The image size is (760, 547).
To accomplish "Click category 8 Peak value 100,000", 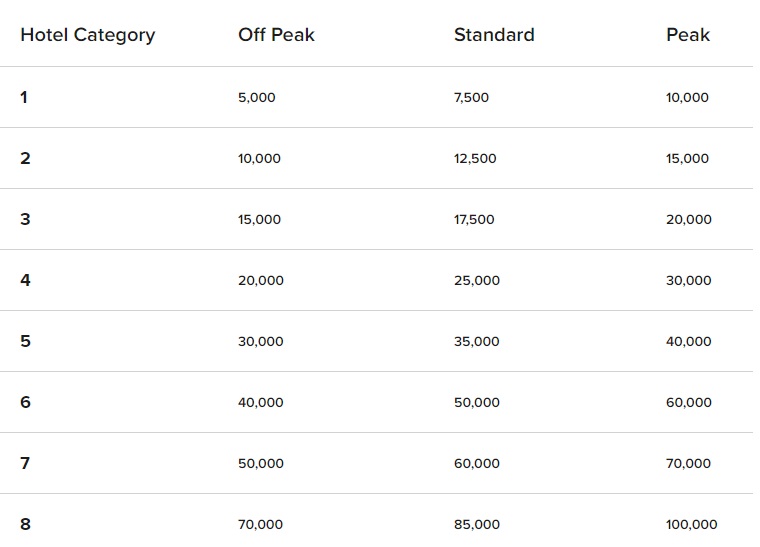I will click(x=691, y=525).
